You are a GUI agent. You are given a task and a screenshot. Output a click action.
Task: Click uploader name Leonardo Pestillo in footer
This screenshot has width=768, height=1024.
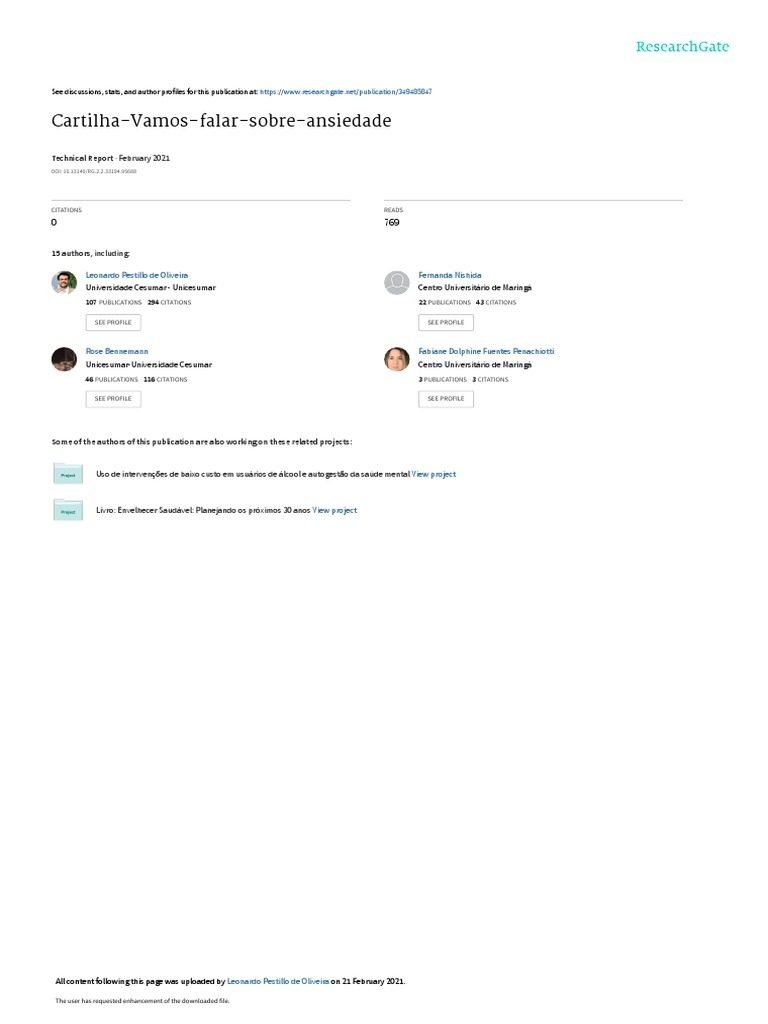click(x=278, y=981)
